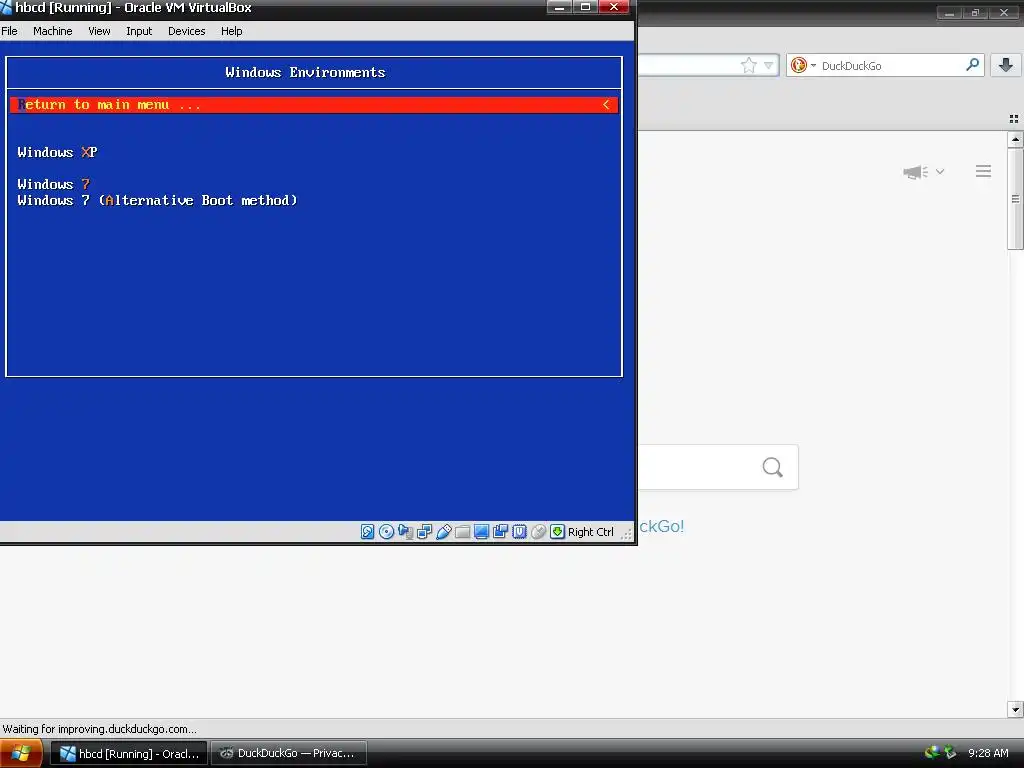This screenshot has width=1024, height=768.
Task: Click the USB devices icon in VirtualBox status bar
Action: tap(443, 532)
